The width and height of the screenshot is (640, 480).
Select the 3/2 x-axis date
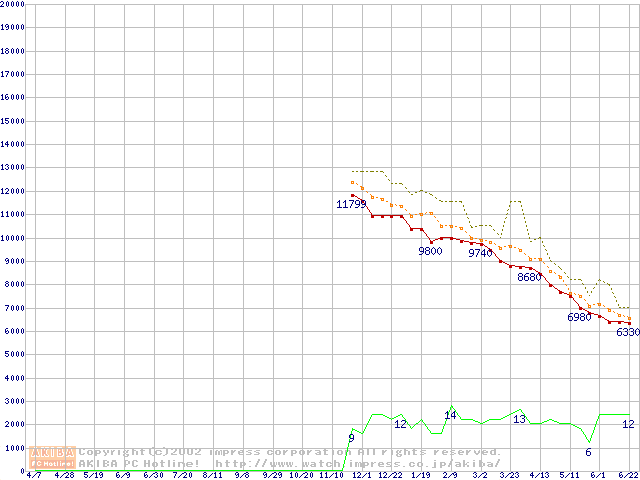coord(480,476)
